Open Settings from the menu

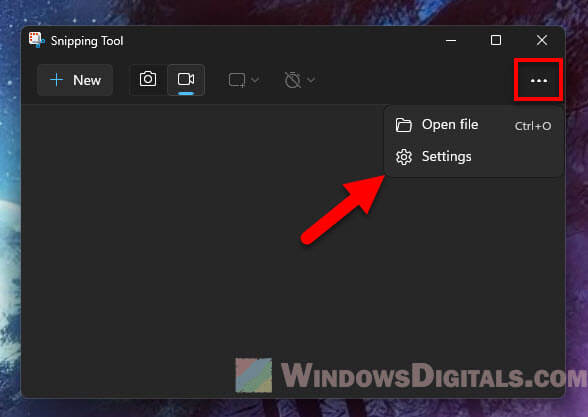click(x=473, y=157)
